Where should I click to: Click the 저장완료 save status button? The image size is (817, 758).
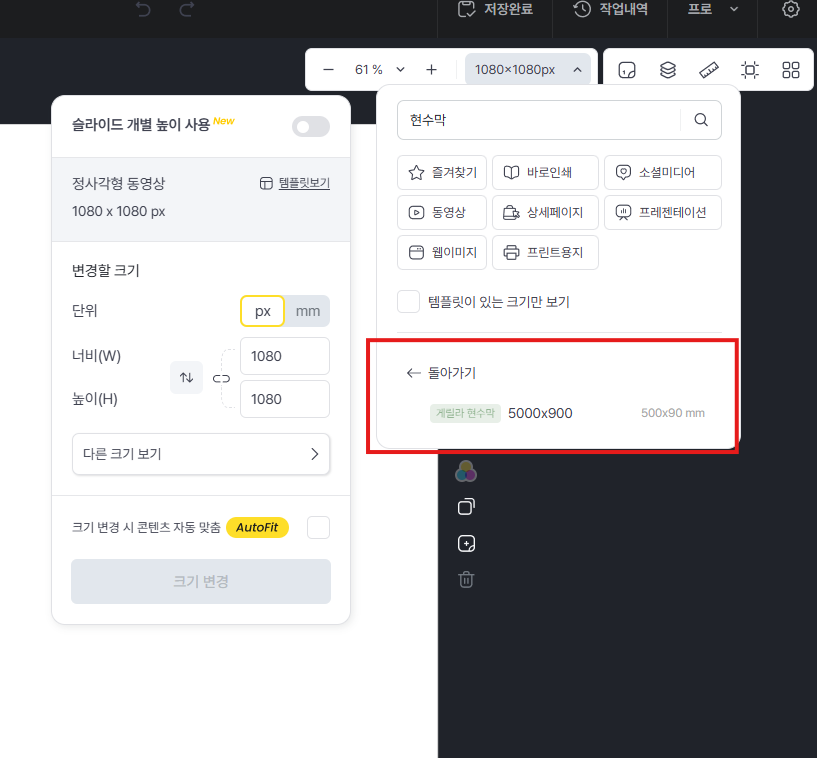(495, 9)
